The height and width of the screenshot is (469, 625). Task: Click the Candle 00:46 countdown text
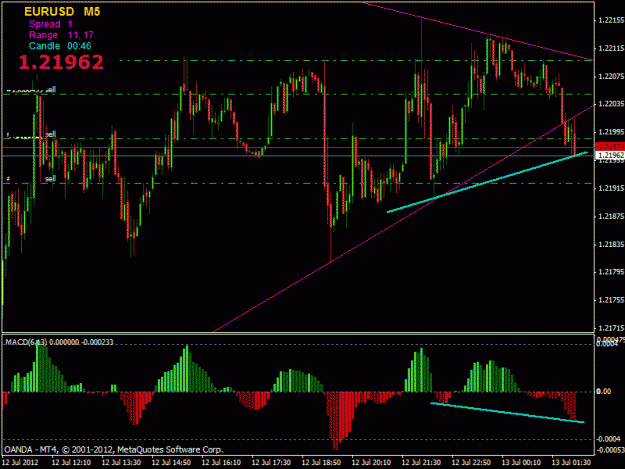60,46
